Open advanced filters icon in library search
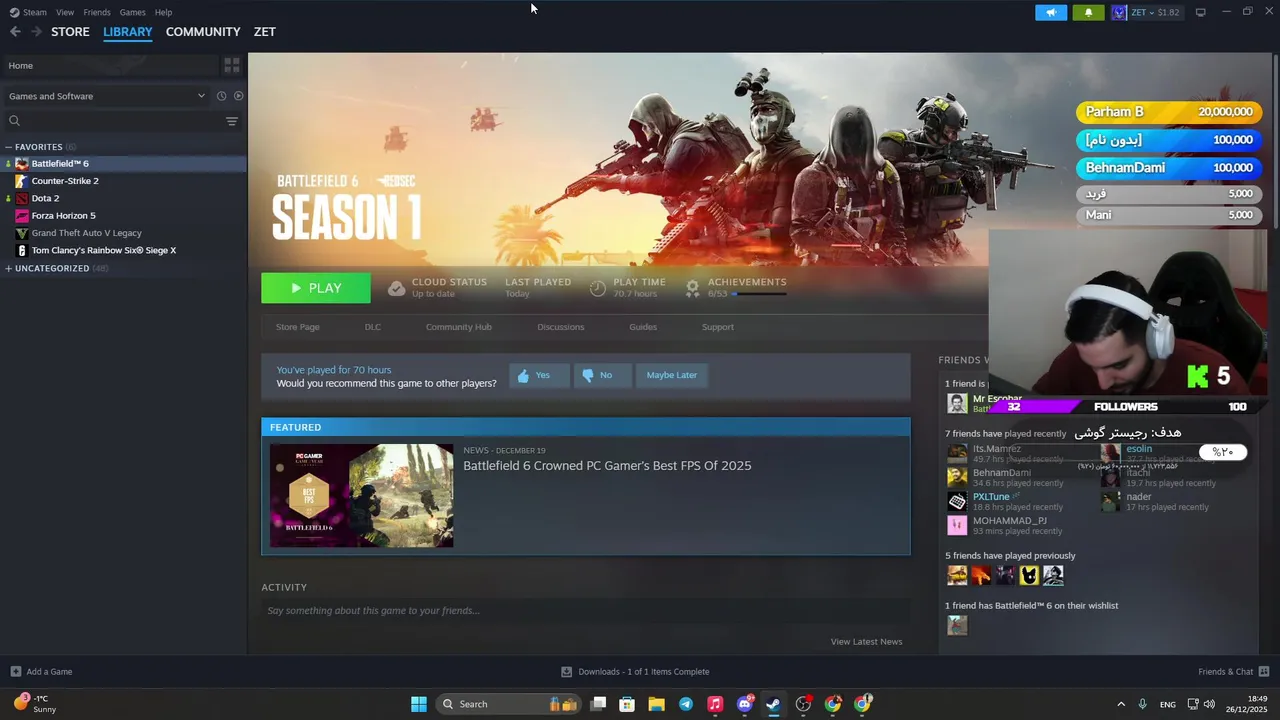Screen dimensions: 1280x720 point(231,121)
